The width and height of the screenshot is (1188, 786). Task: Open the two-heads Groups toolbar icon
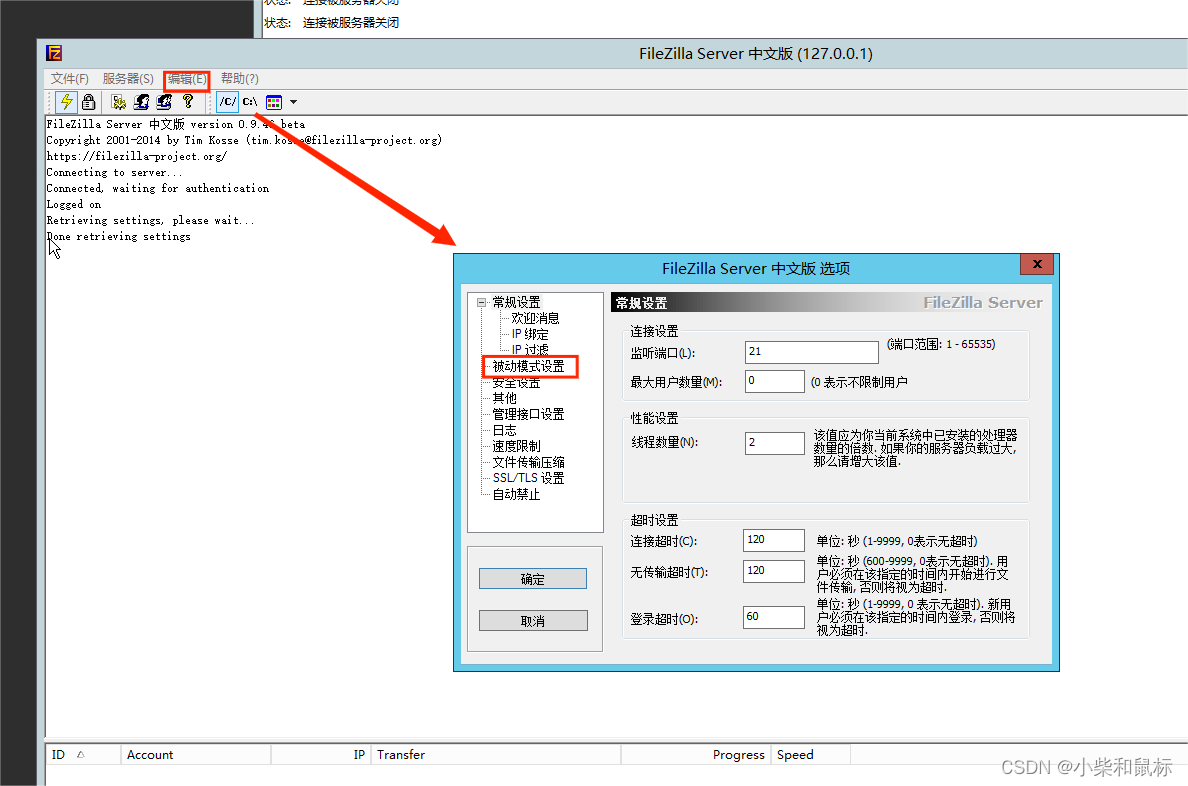tap(164, 102)
